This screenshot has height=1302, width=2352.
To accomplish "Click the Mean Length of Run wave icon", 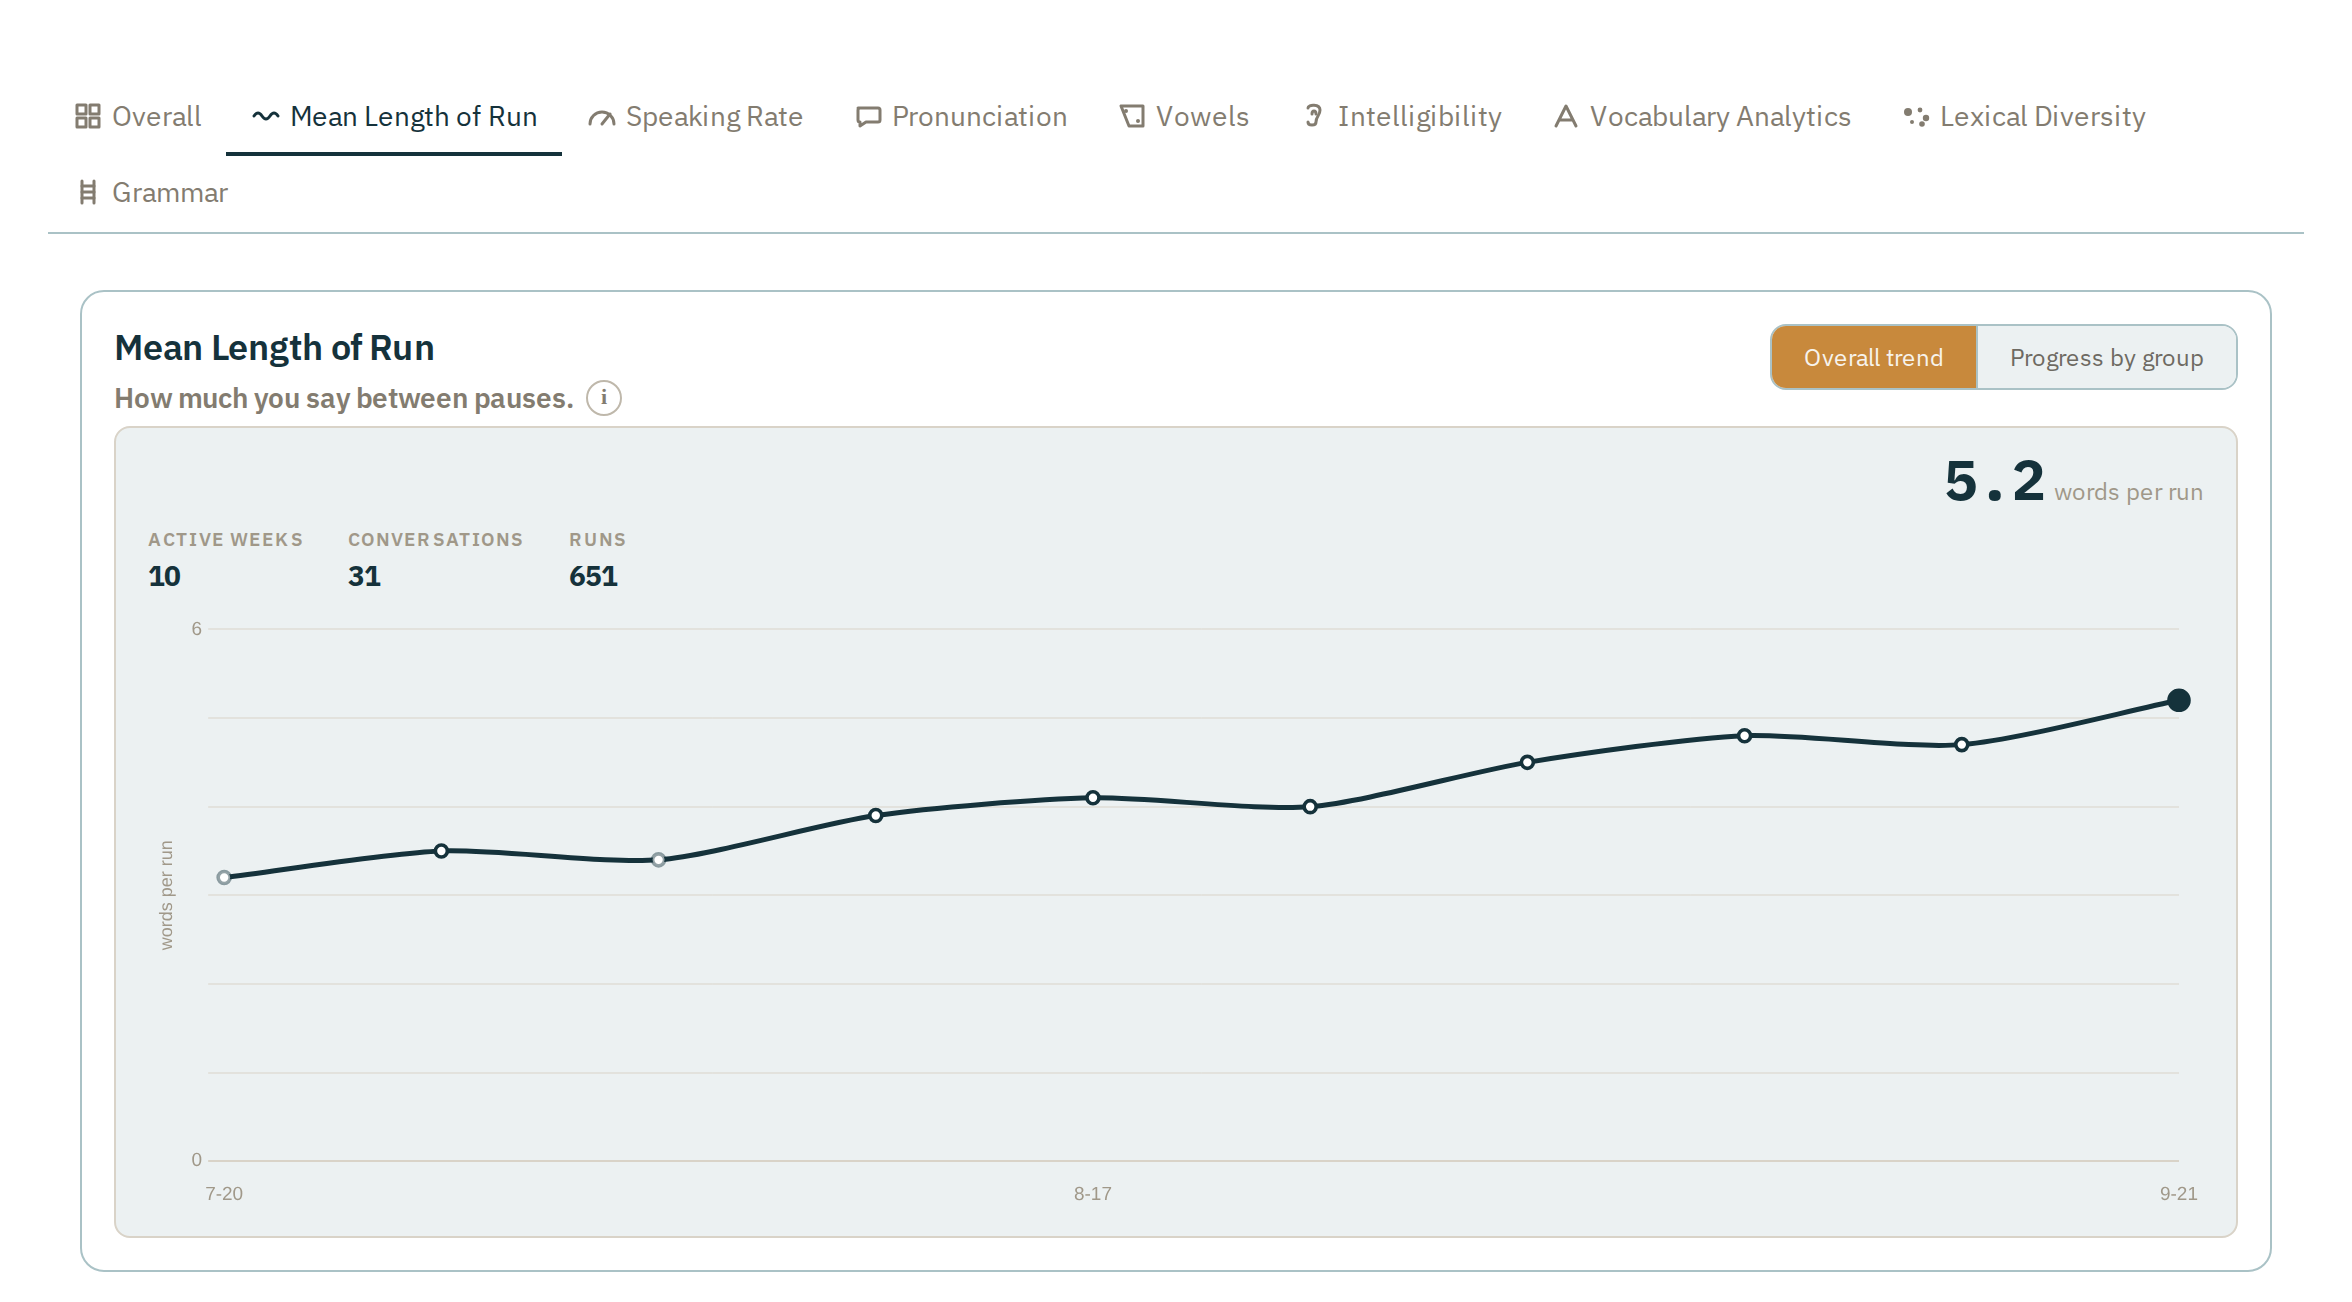I will click(265, 117).
